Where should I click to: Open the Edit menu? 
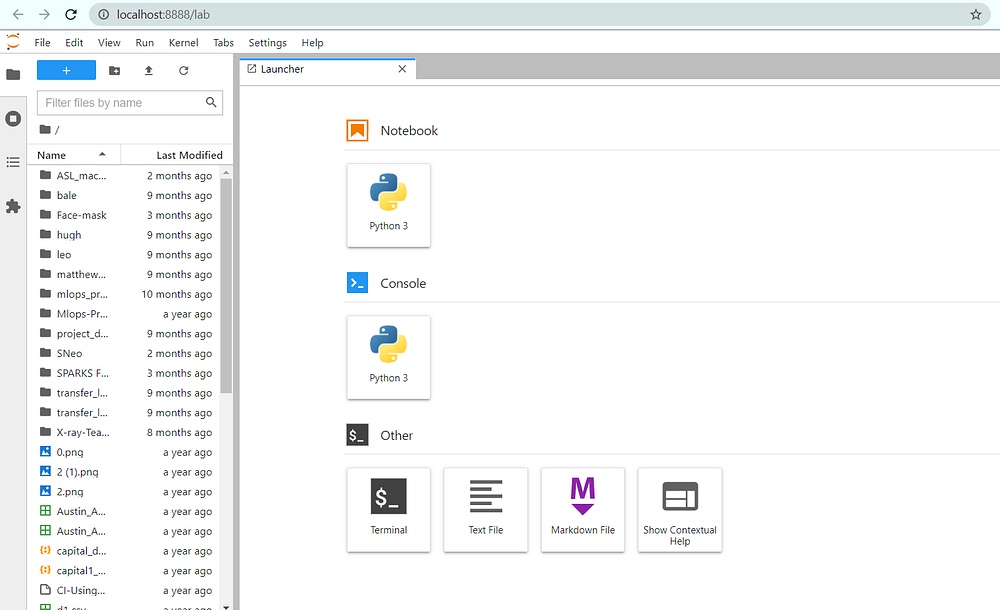(74, 43)
